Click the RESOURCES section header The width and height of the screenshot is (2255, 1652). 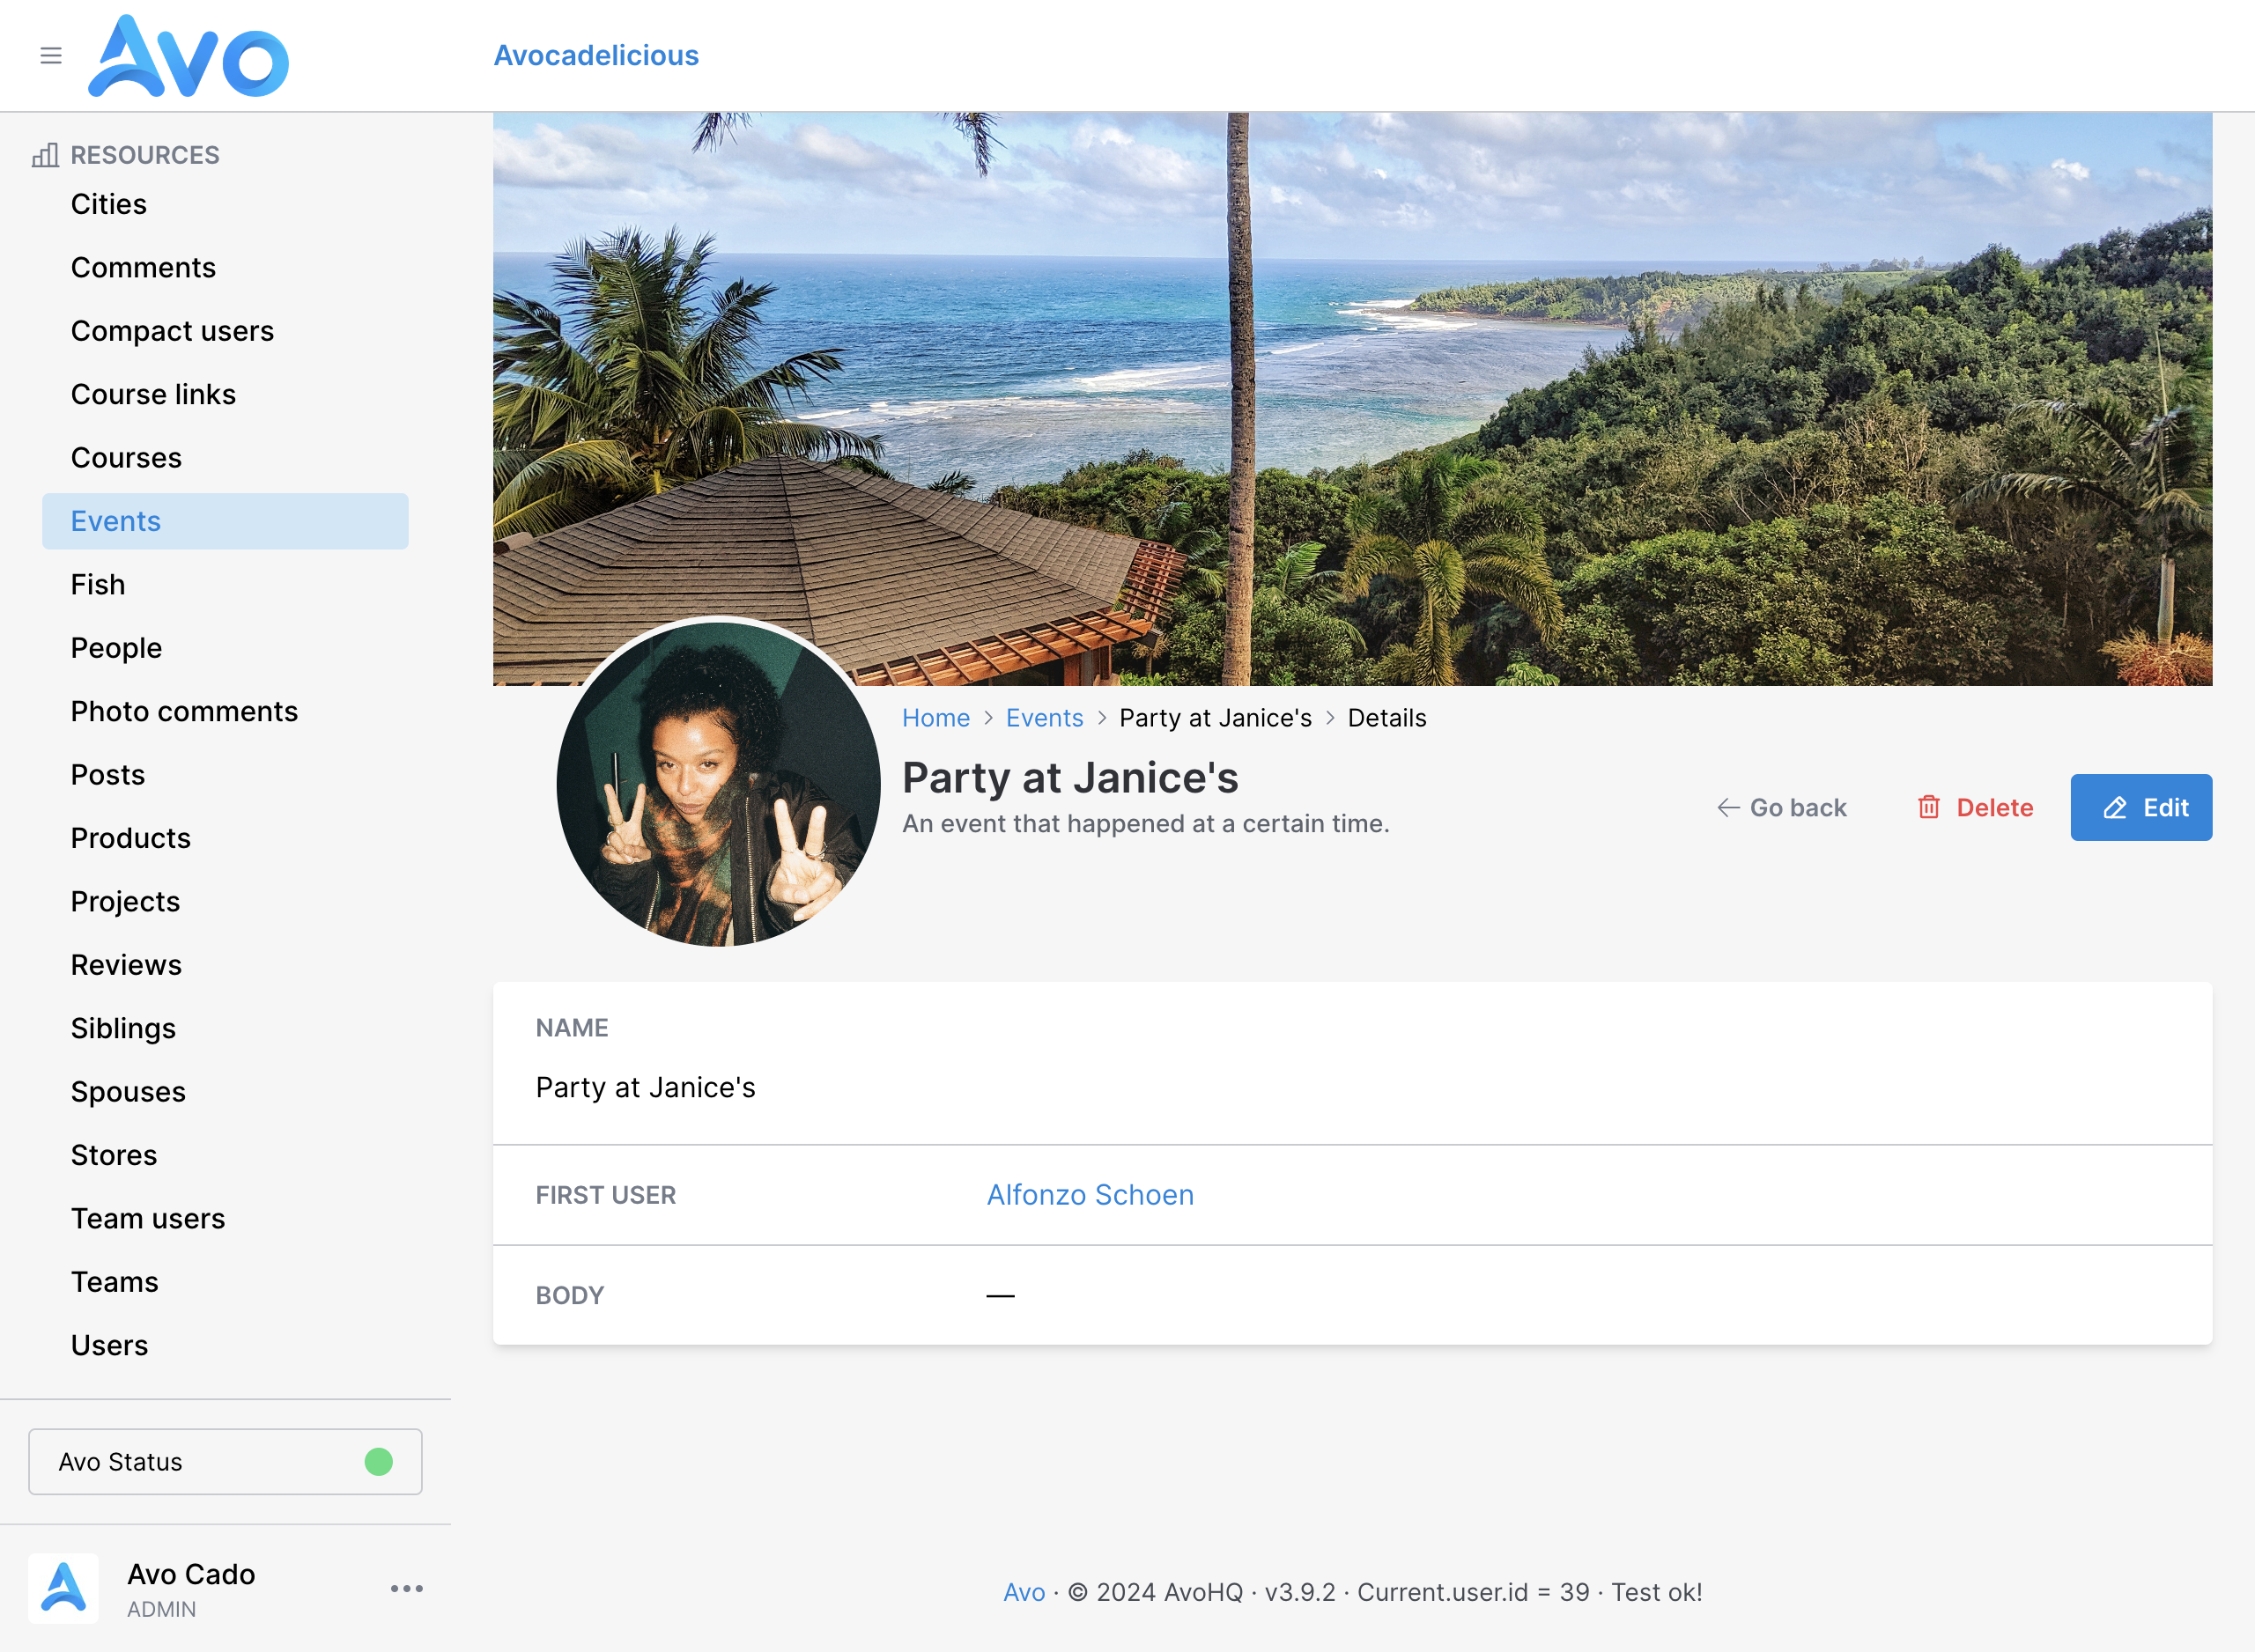145,155
